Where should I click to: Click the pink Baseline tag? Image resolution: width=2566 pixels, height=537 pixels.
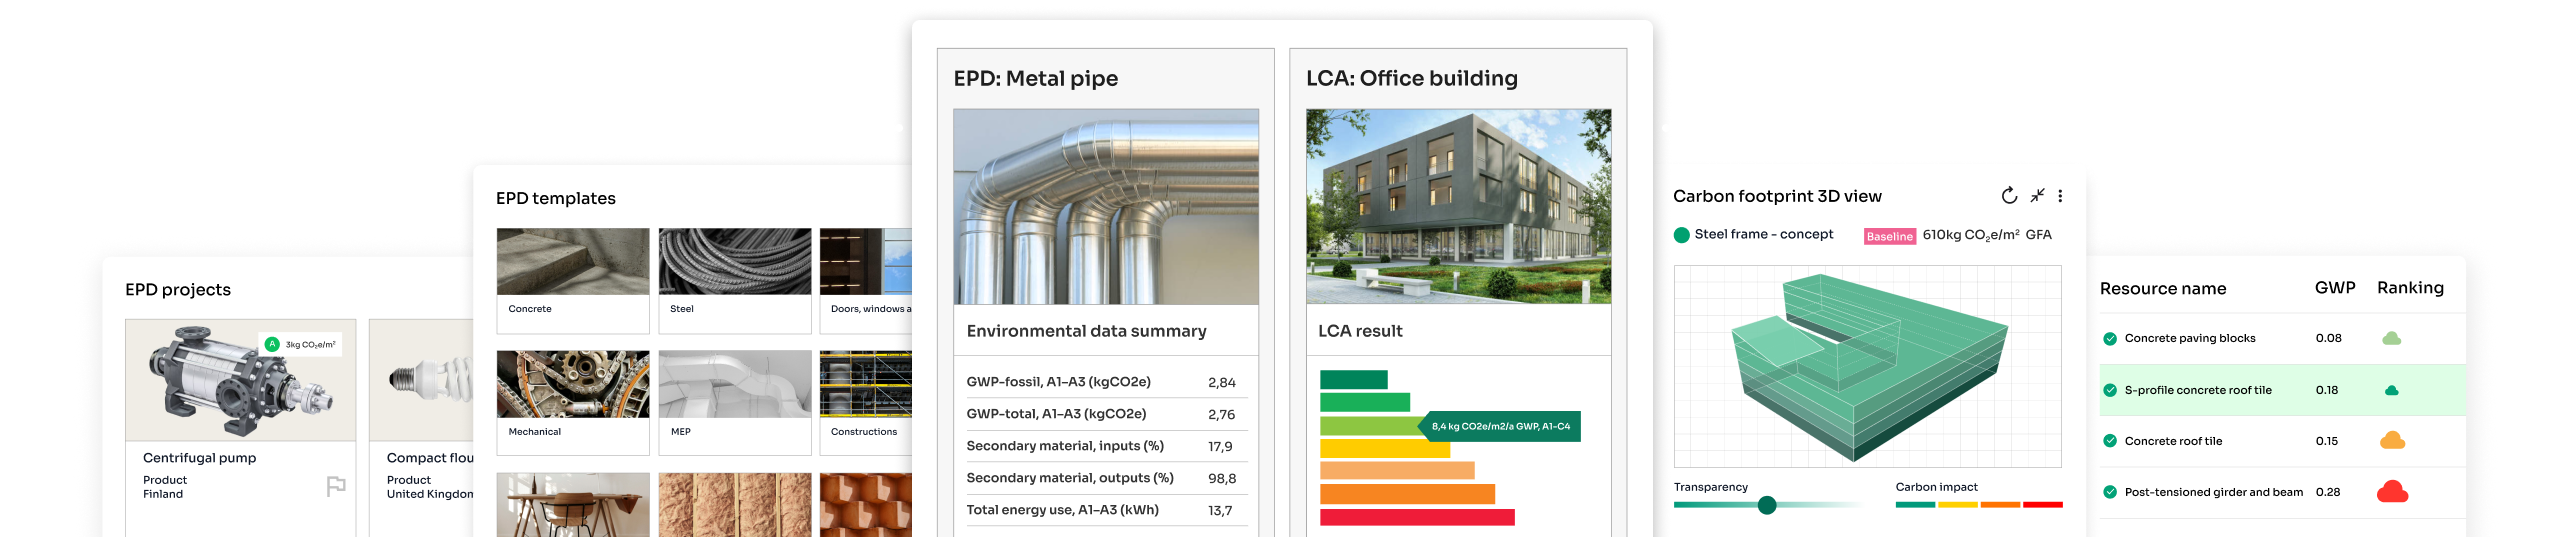coord(1889,236)
